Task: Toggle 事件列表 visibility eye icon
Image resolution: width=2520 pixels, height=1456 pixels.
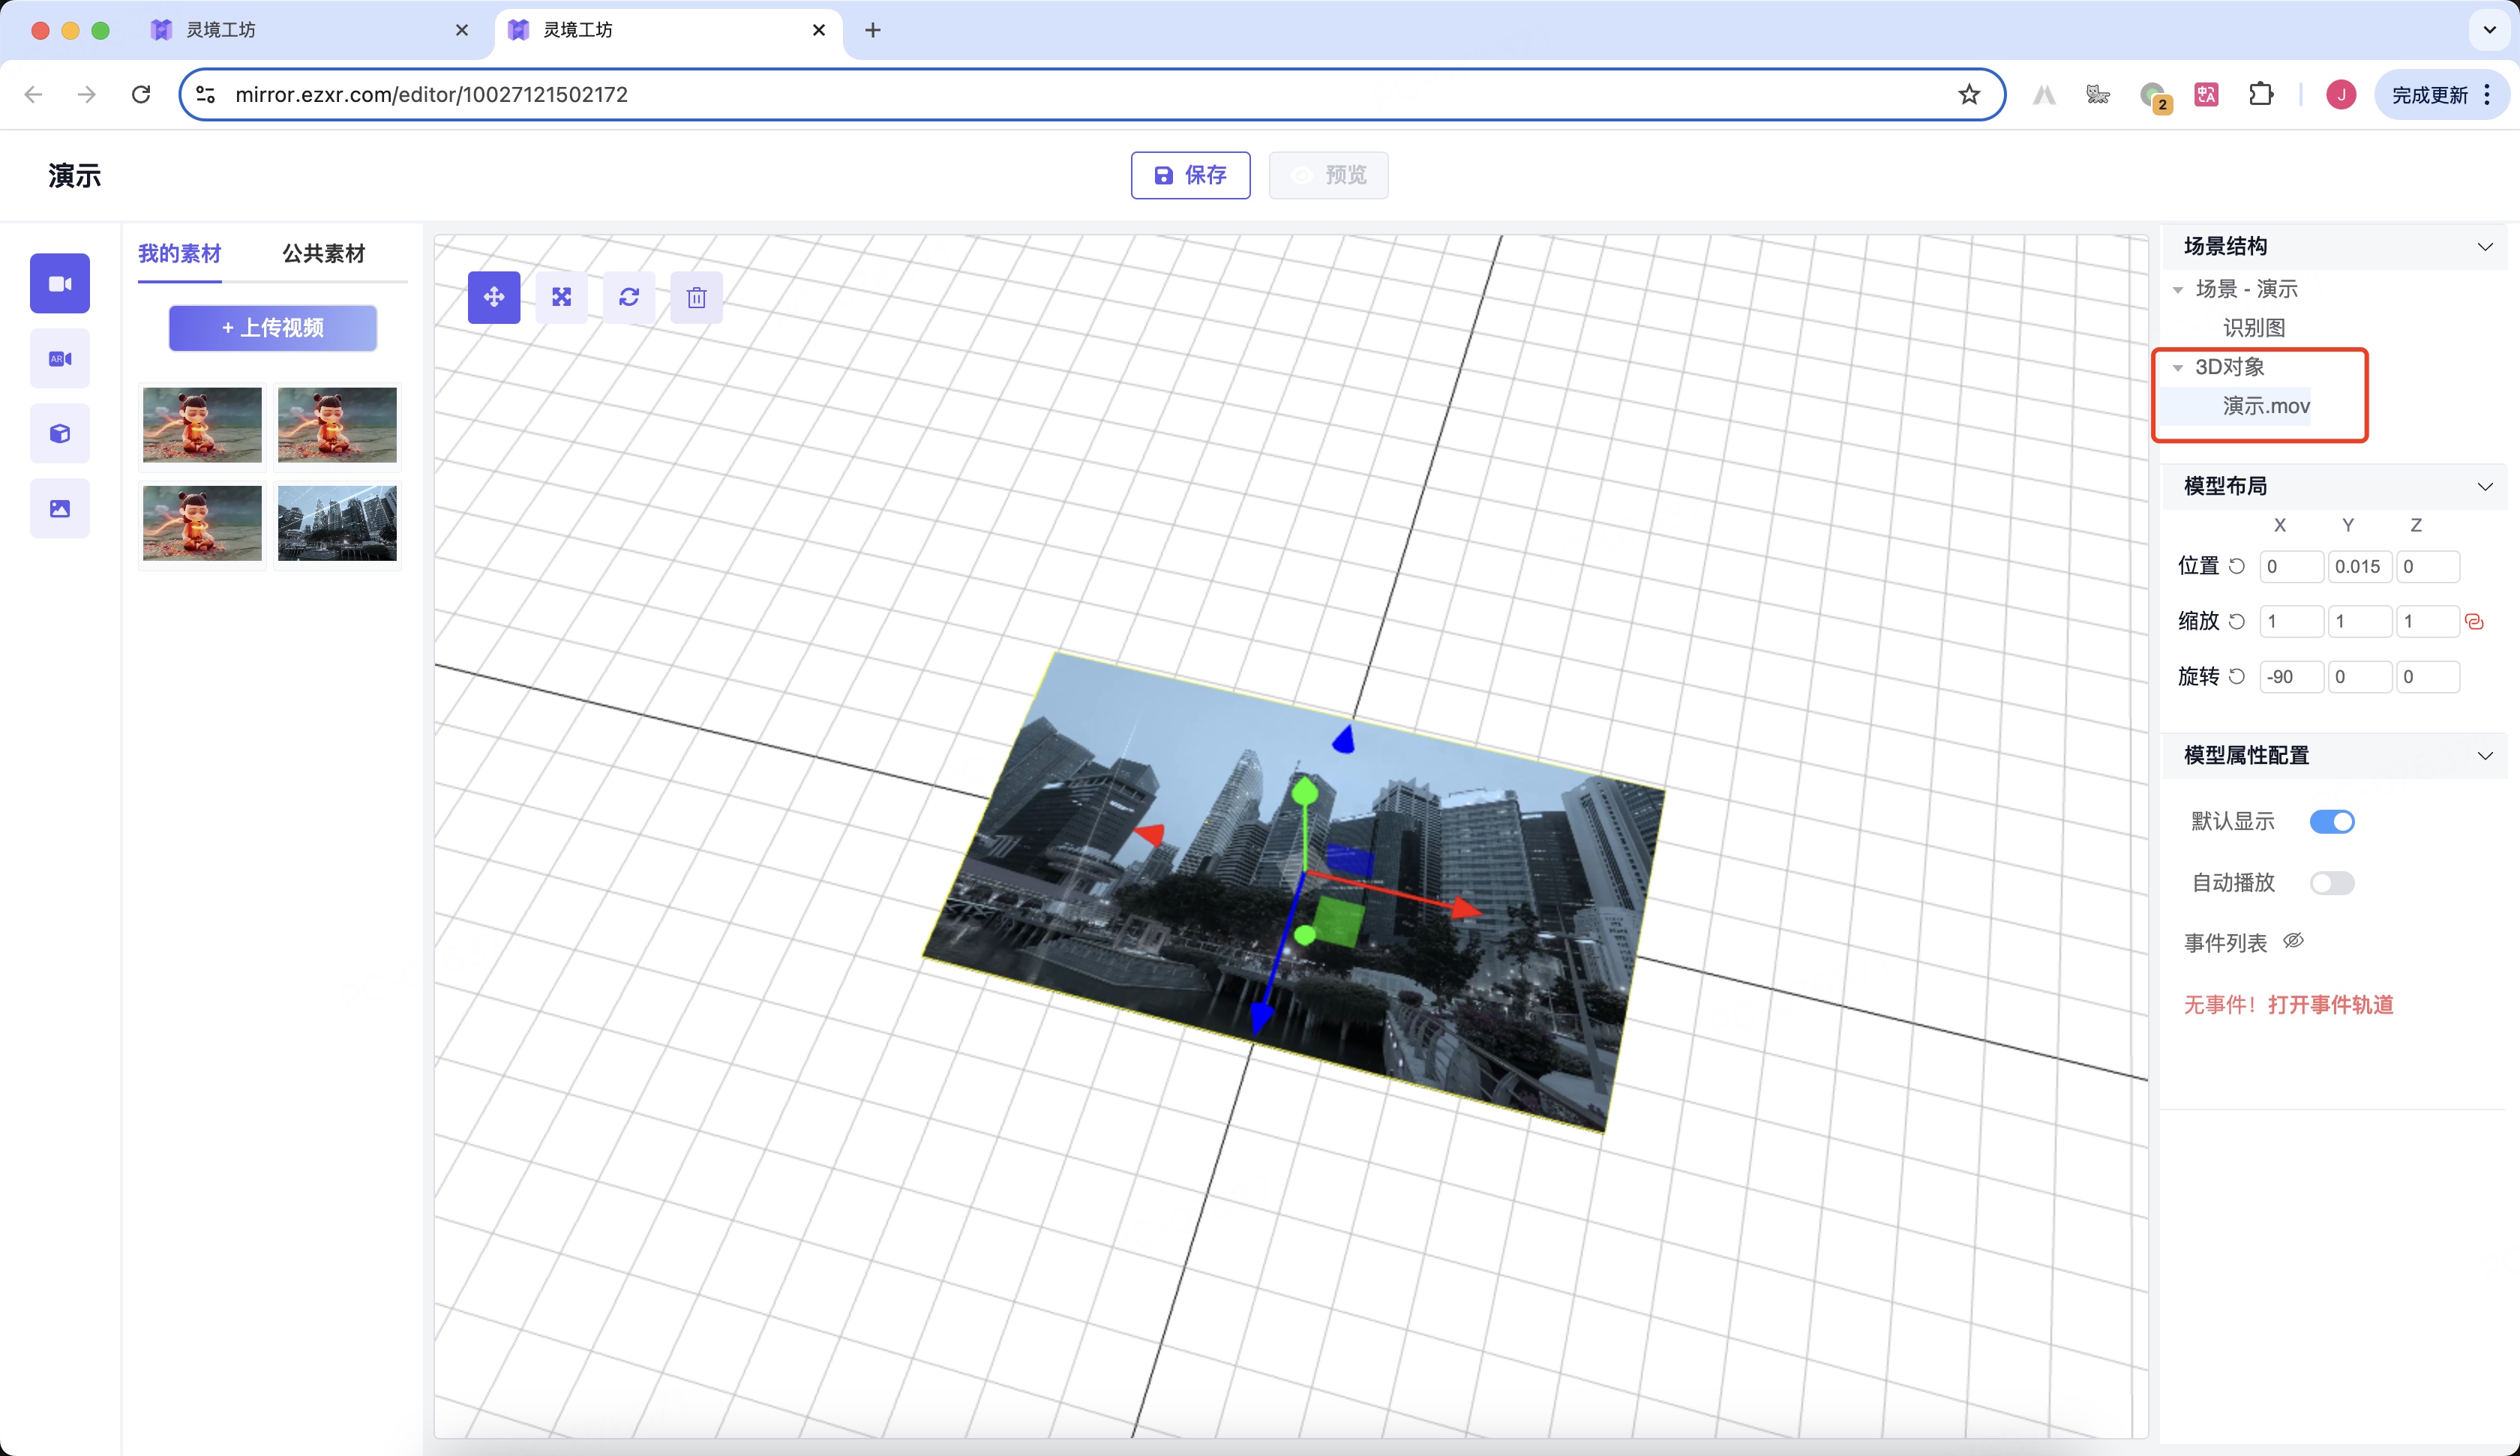Action: (2294, 941)
